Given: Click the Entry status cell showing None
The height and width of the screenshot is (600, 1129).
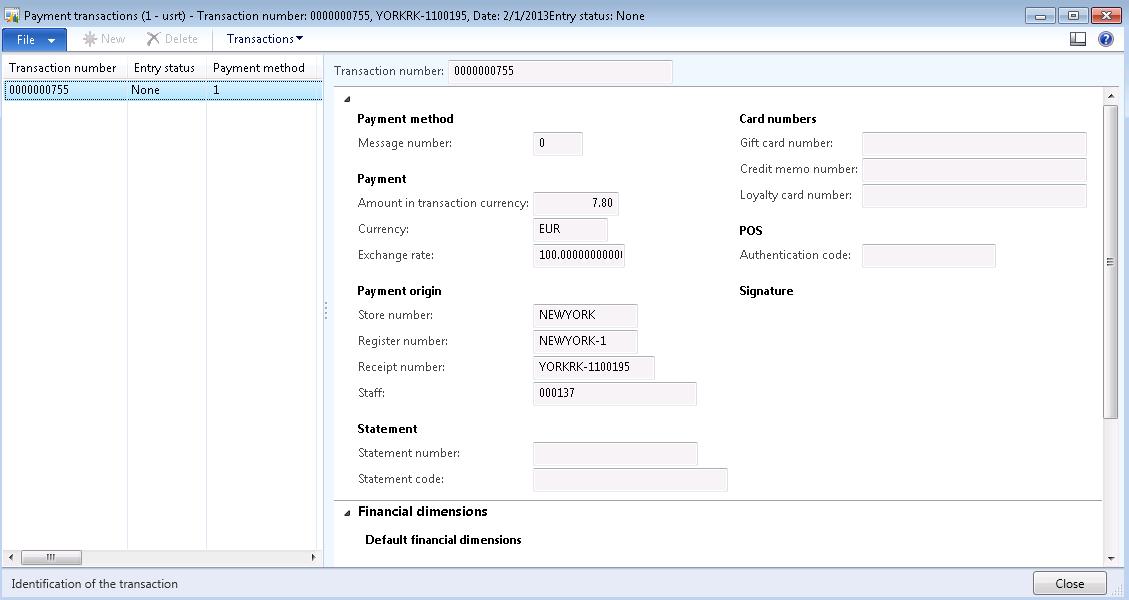Looking at the screenshot, I should [x=167, y=90].
